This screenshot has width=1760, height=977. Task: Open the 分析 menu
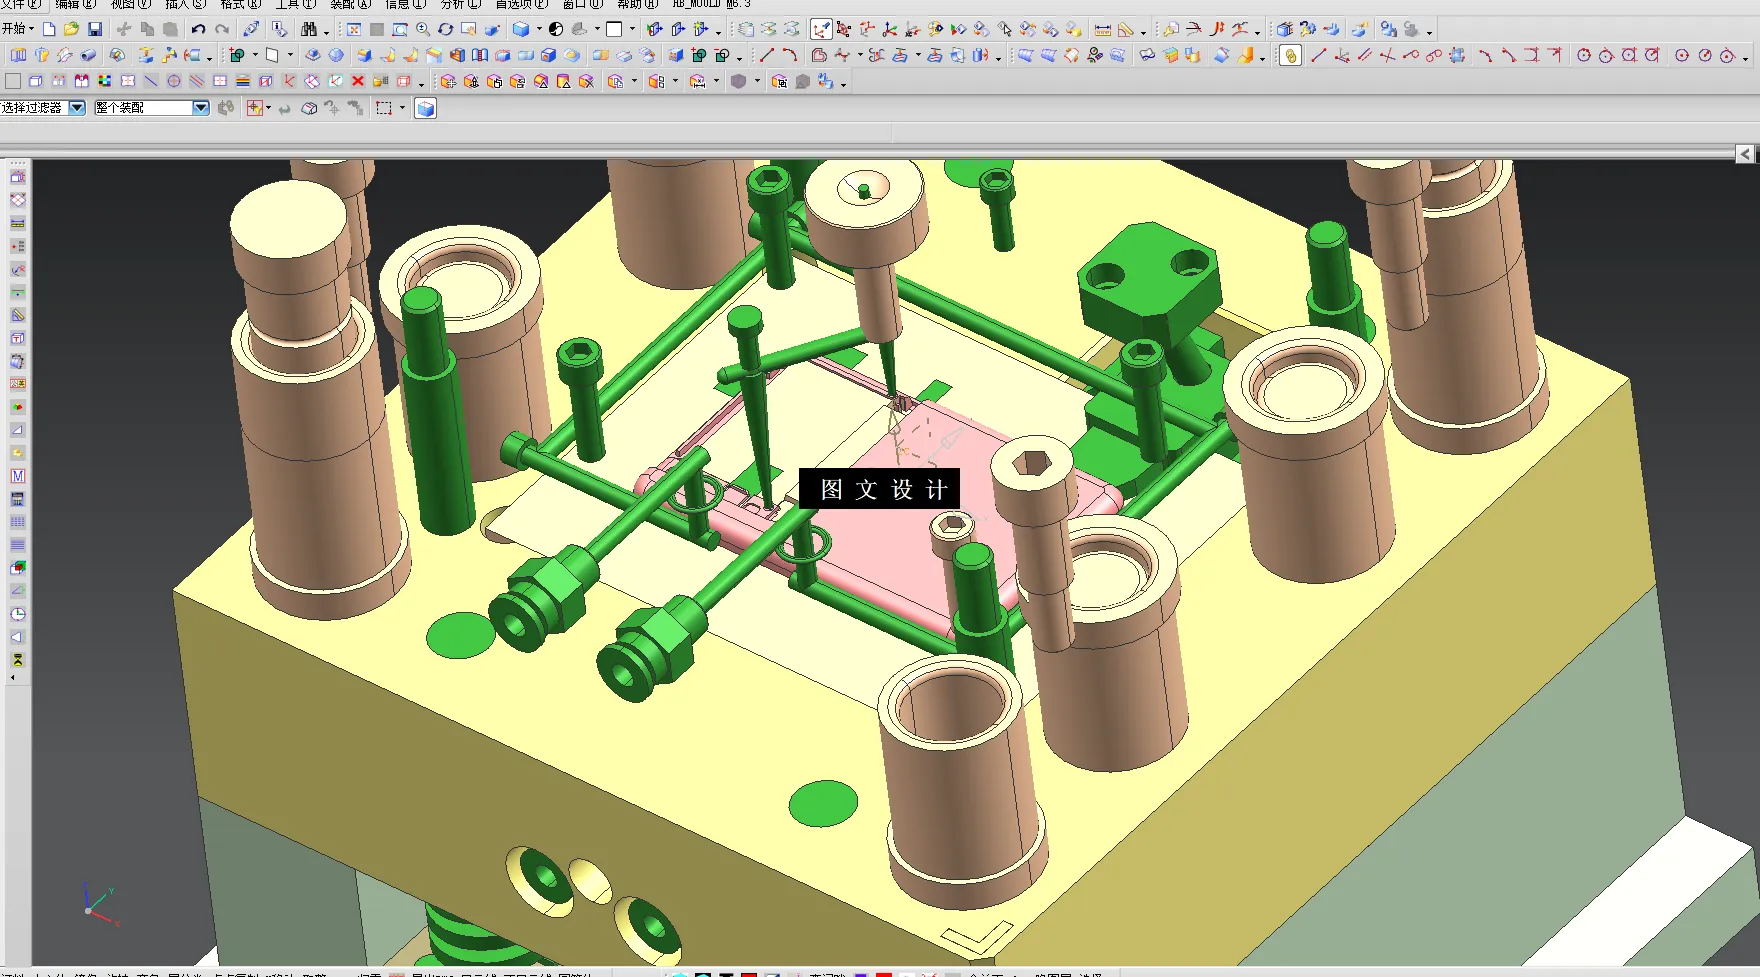[x=451, y=4]
